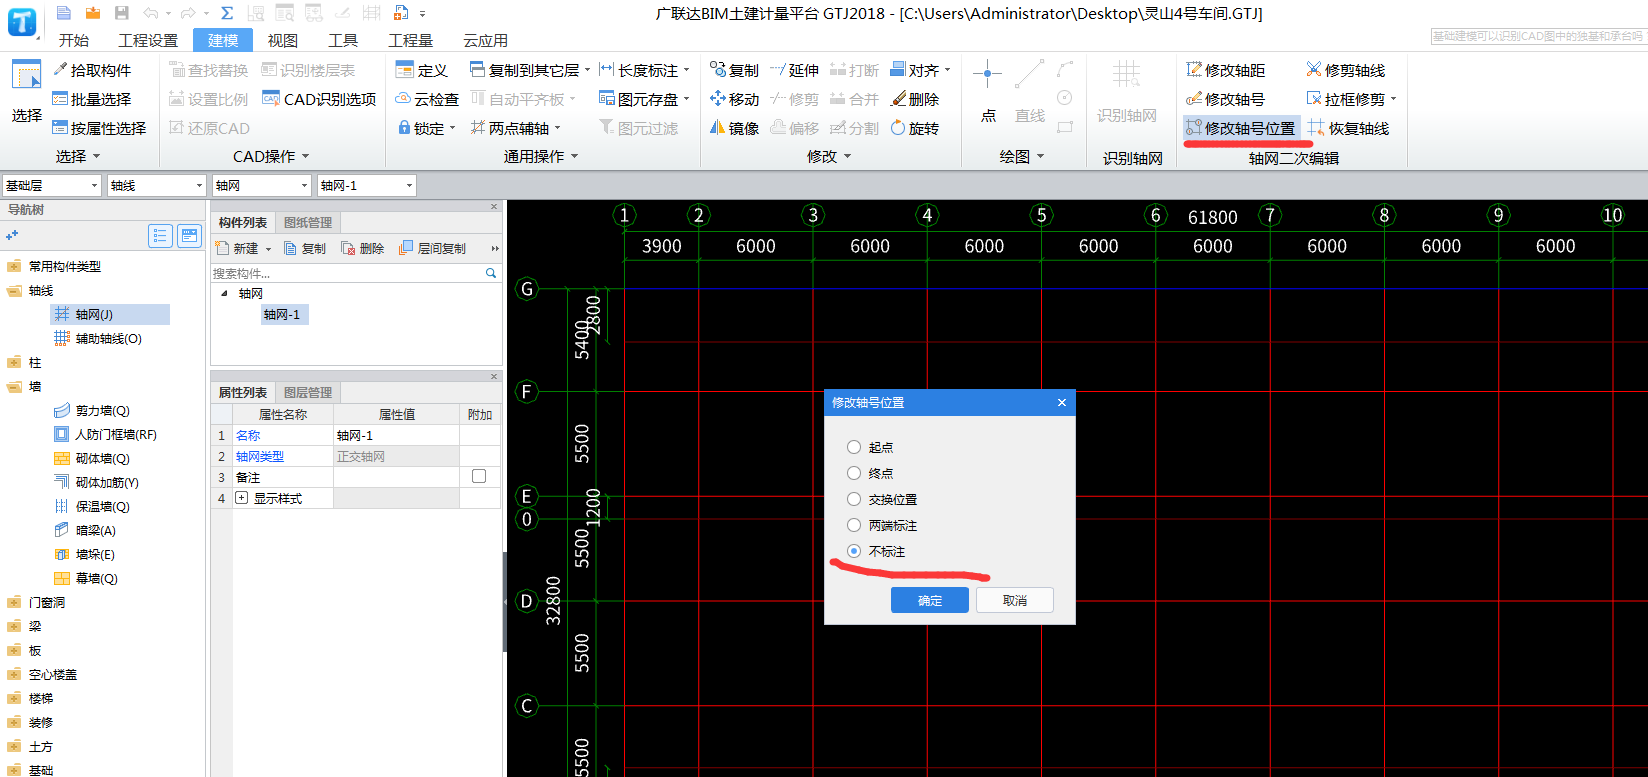Collapse the 轴网 node in component list
Screen dimensions: 1648x777
pyautogui.click(x=224, y=293)
